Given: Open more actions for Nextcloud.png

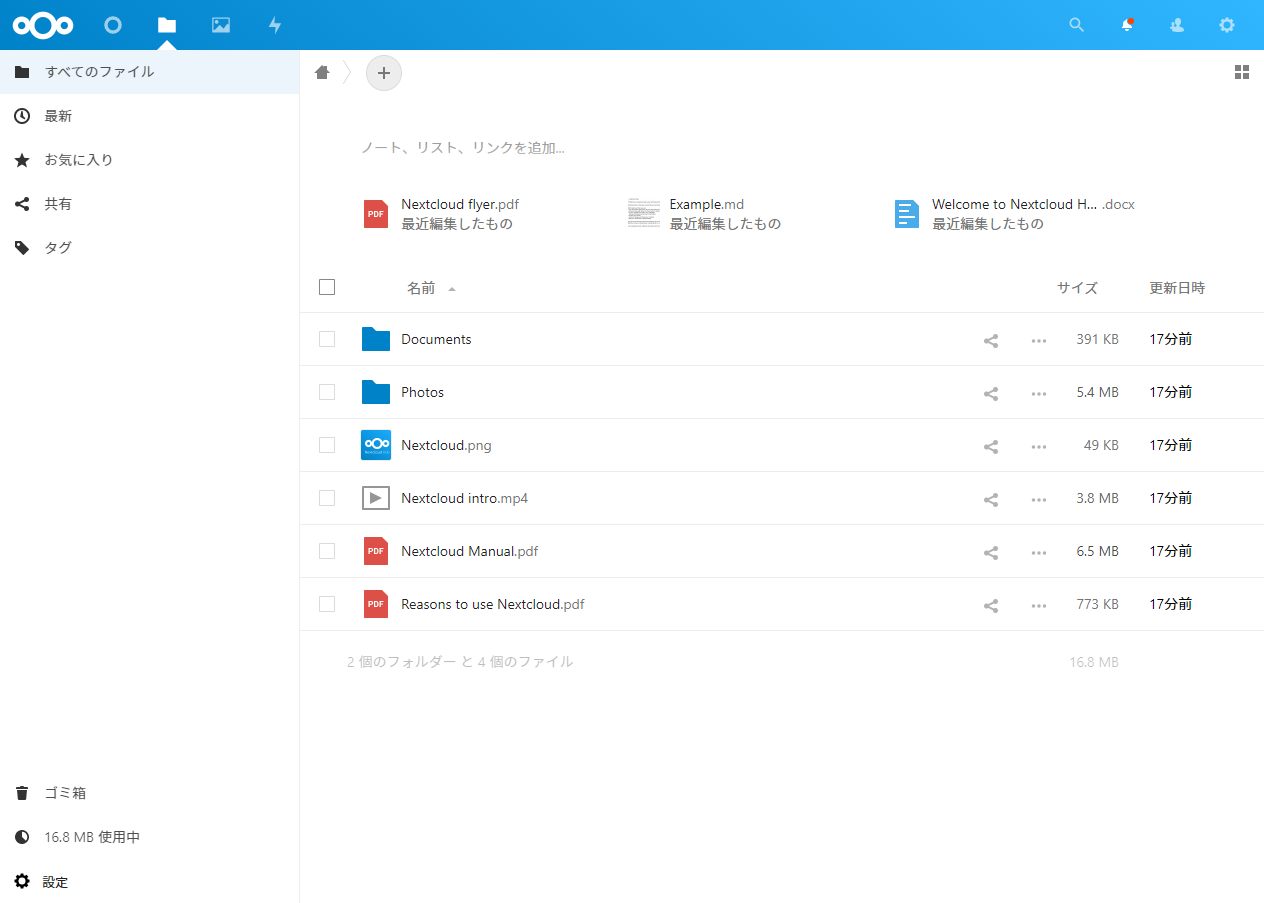Looking at the screenshot, I should 1039,446.
